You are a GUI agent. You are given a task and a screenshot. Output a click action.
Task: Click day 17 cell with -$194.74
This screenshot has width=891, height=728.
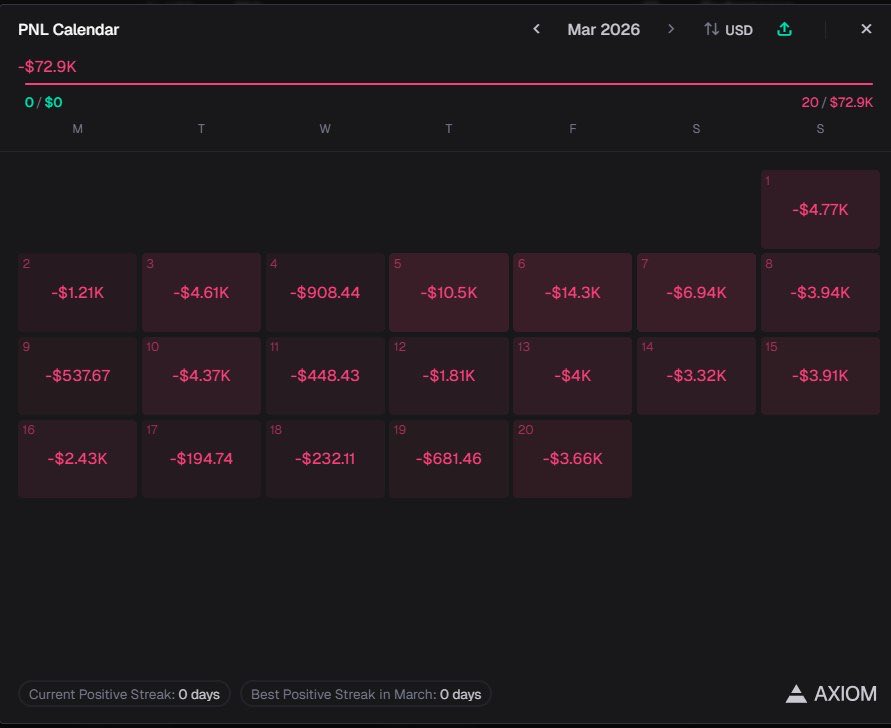pos(201,459)
